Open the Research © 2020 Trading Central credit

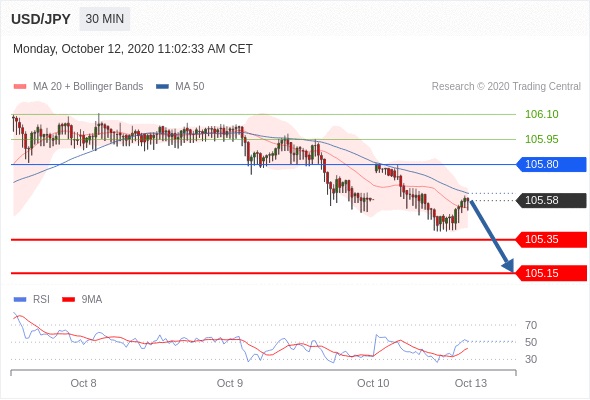point(506,87)
